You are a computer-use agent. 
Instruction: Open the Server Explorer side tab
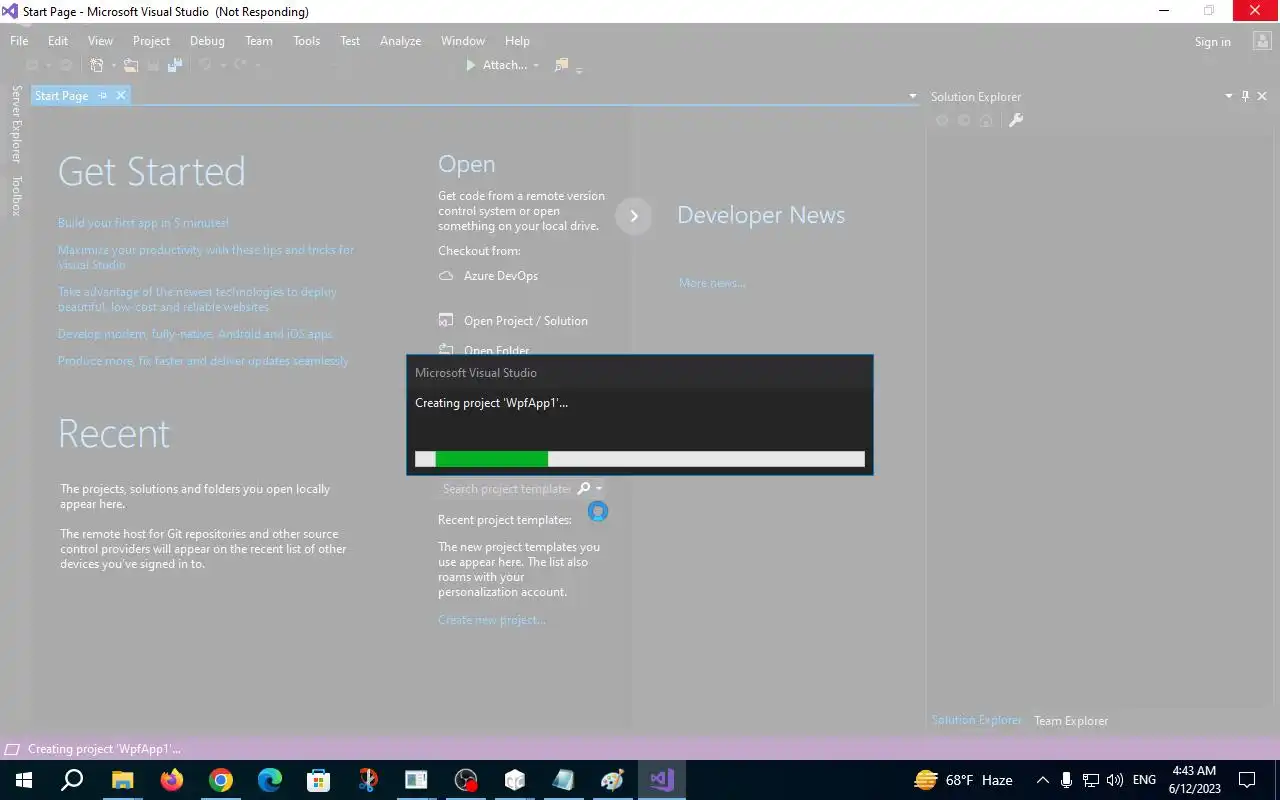[x=16, y=124]
